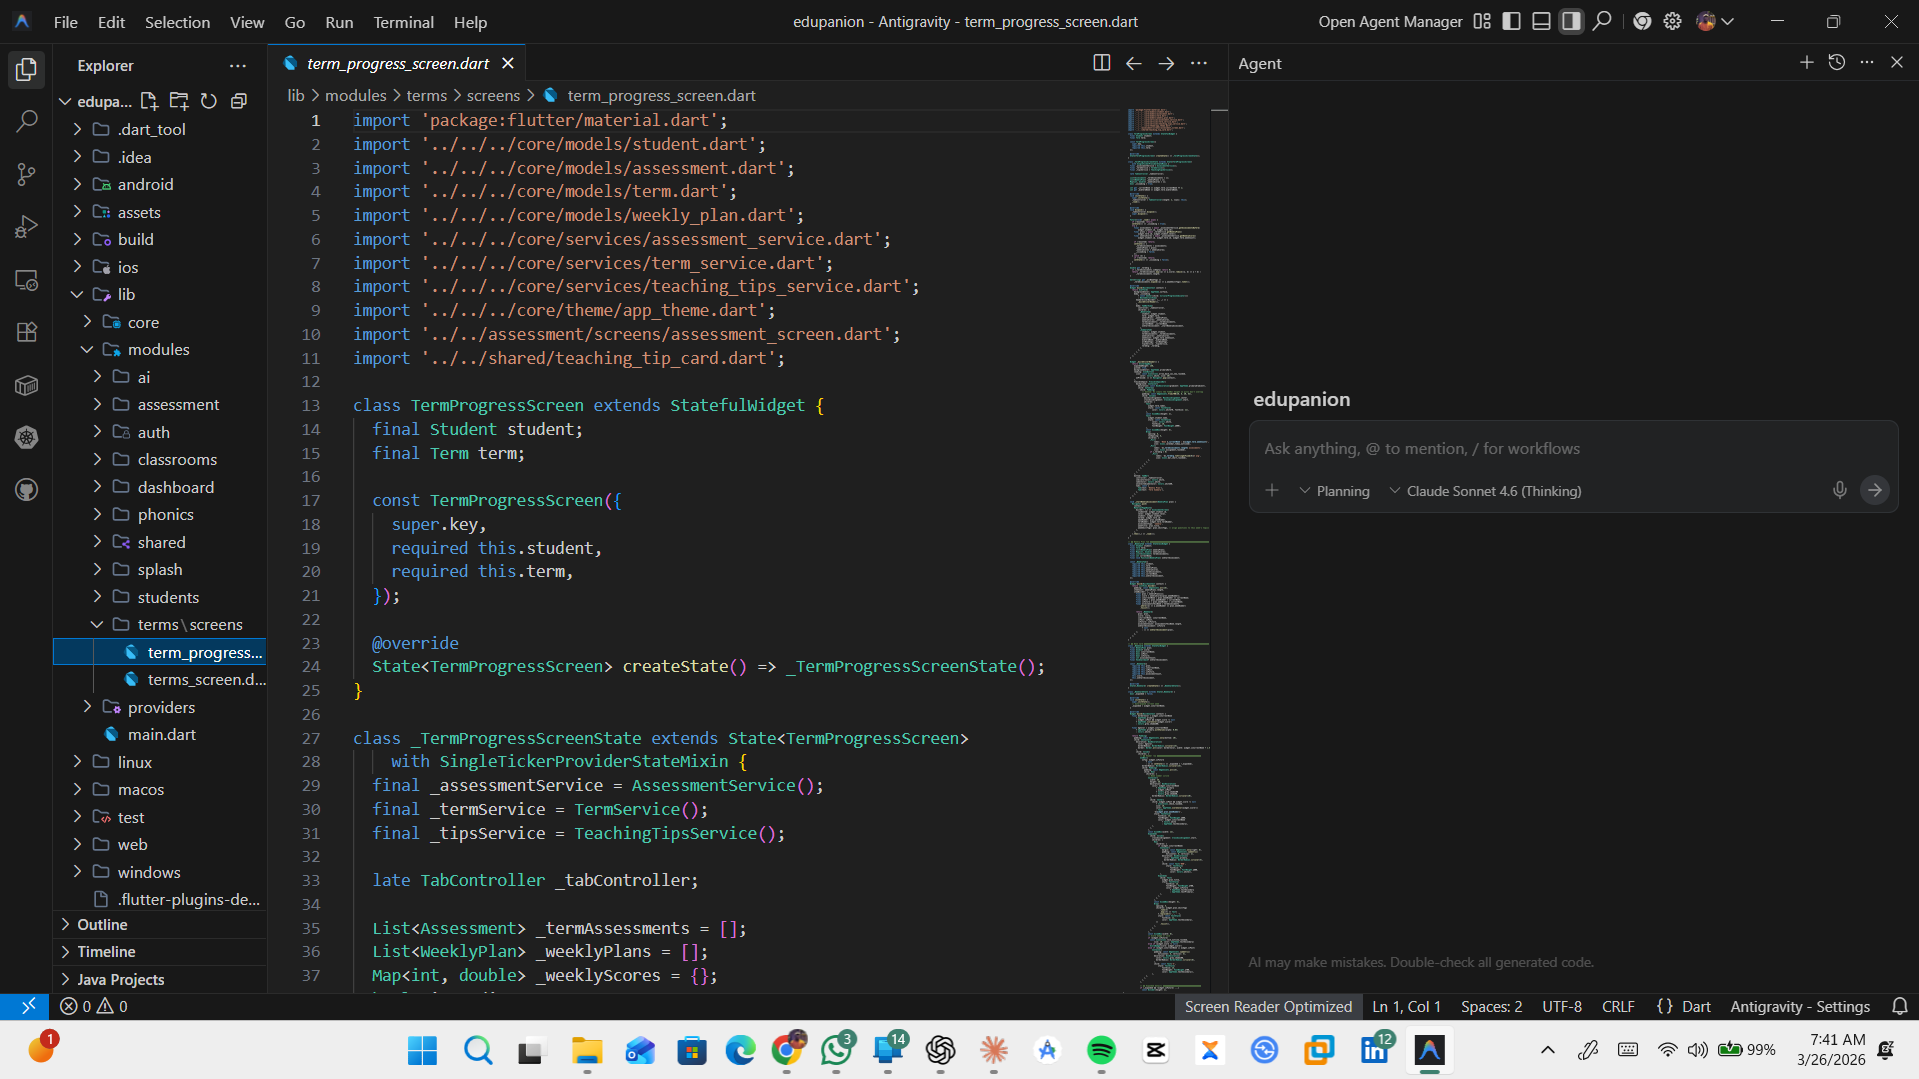Close the Agent panel
Viewport: 1919px width, 1079px height.
[x=1897, y=62]
